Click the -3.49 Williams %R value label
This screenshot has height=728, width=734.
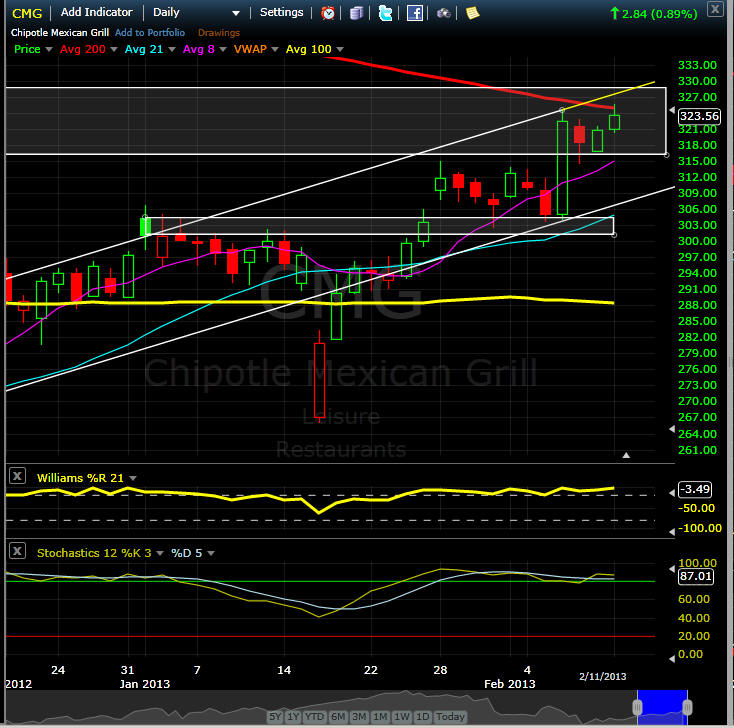(x=695, y=489)
